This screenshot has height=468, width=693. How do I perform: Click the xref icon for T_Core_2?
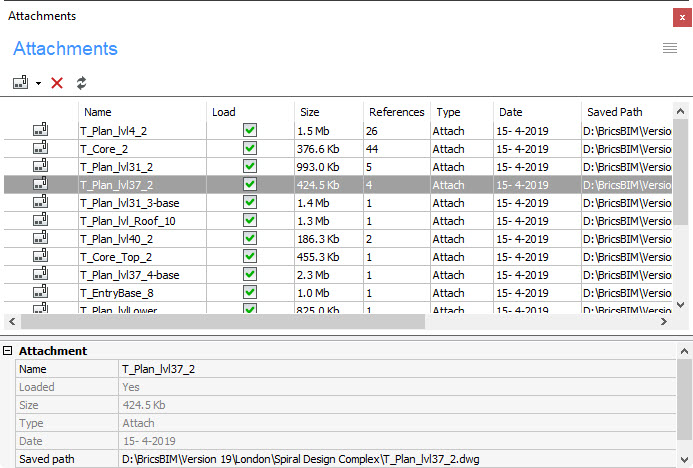pyautogui.click(x=41, y=148)
